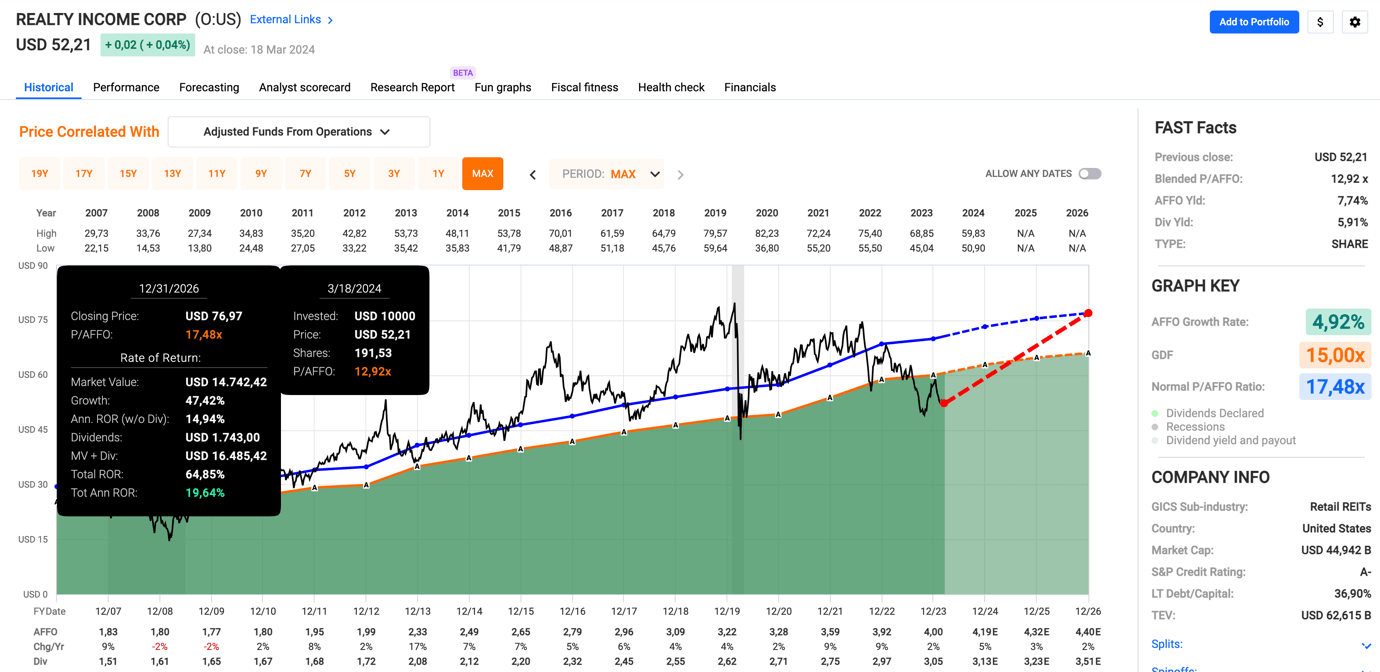Switch to the Forecasting tab
This screenshot has width=1380, height=672.
[209, 87]
